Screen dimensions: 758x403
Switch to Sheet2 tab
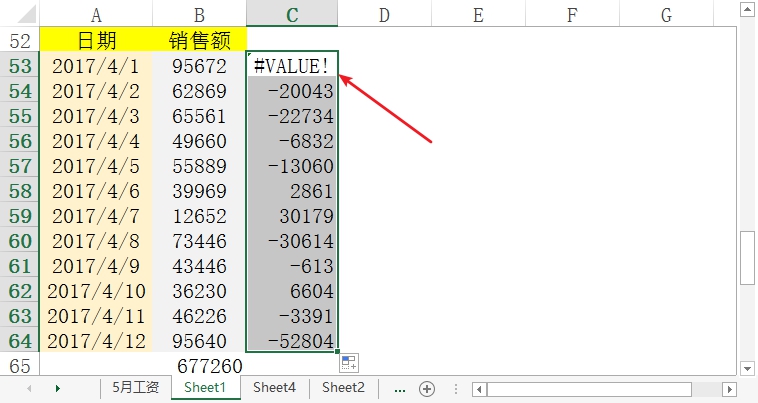point(343,388)
